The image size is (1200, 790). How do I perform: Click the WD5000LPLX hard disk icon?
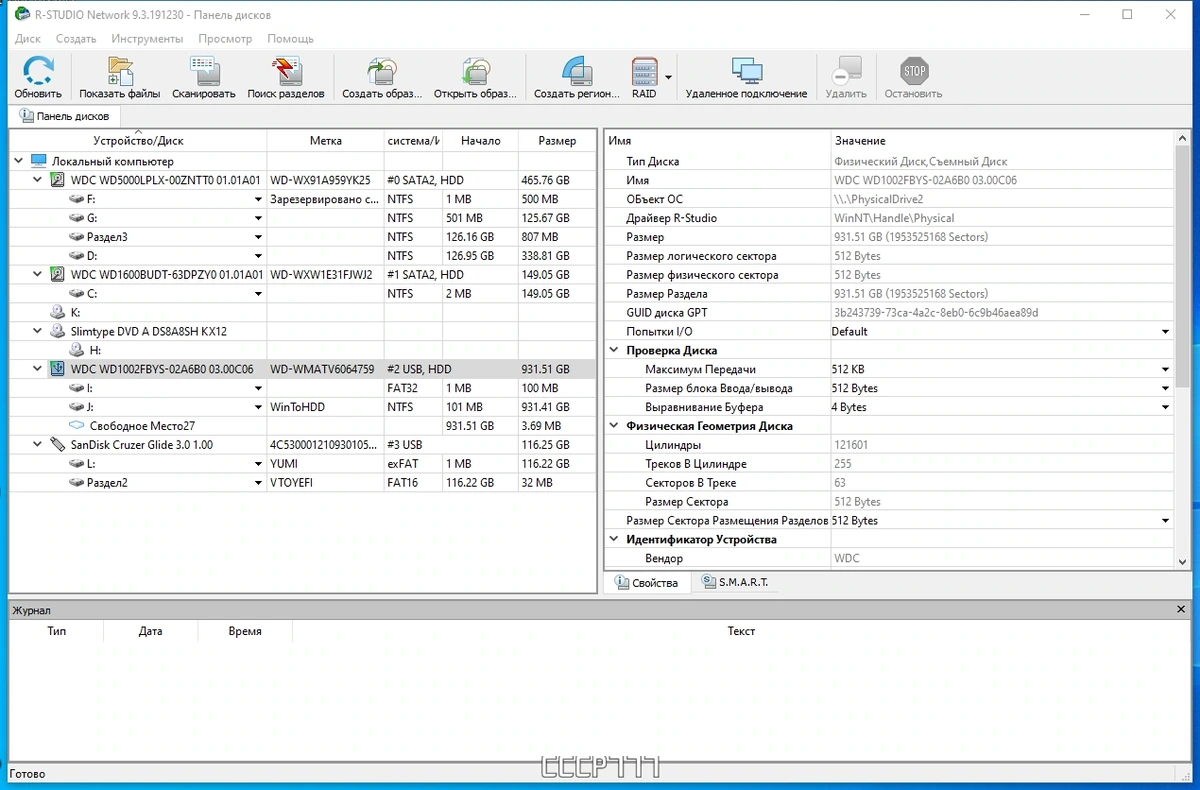click(57, 180)
